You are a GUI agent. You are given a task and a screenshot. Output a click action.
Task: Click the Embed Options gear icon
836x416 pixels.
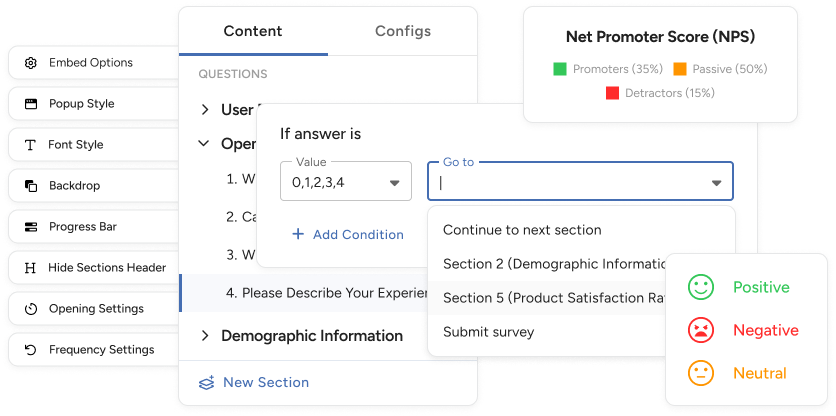[x=30, y=63]
